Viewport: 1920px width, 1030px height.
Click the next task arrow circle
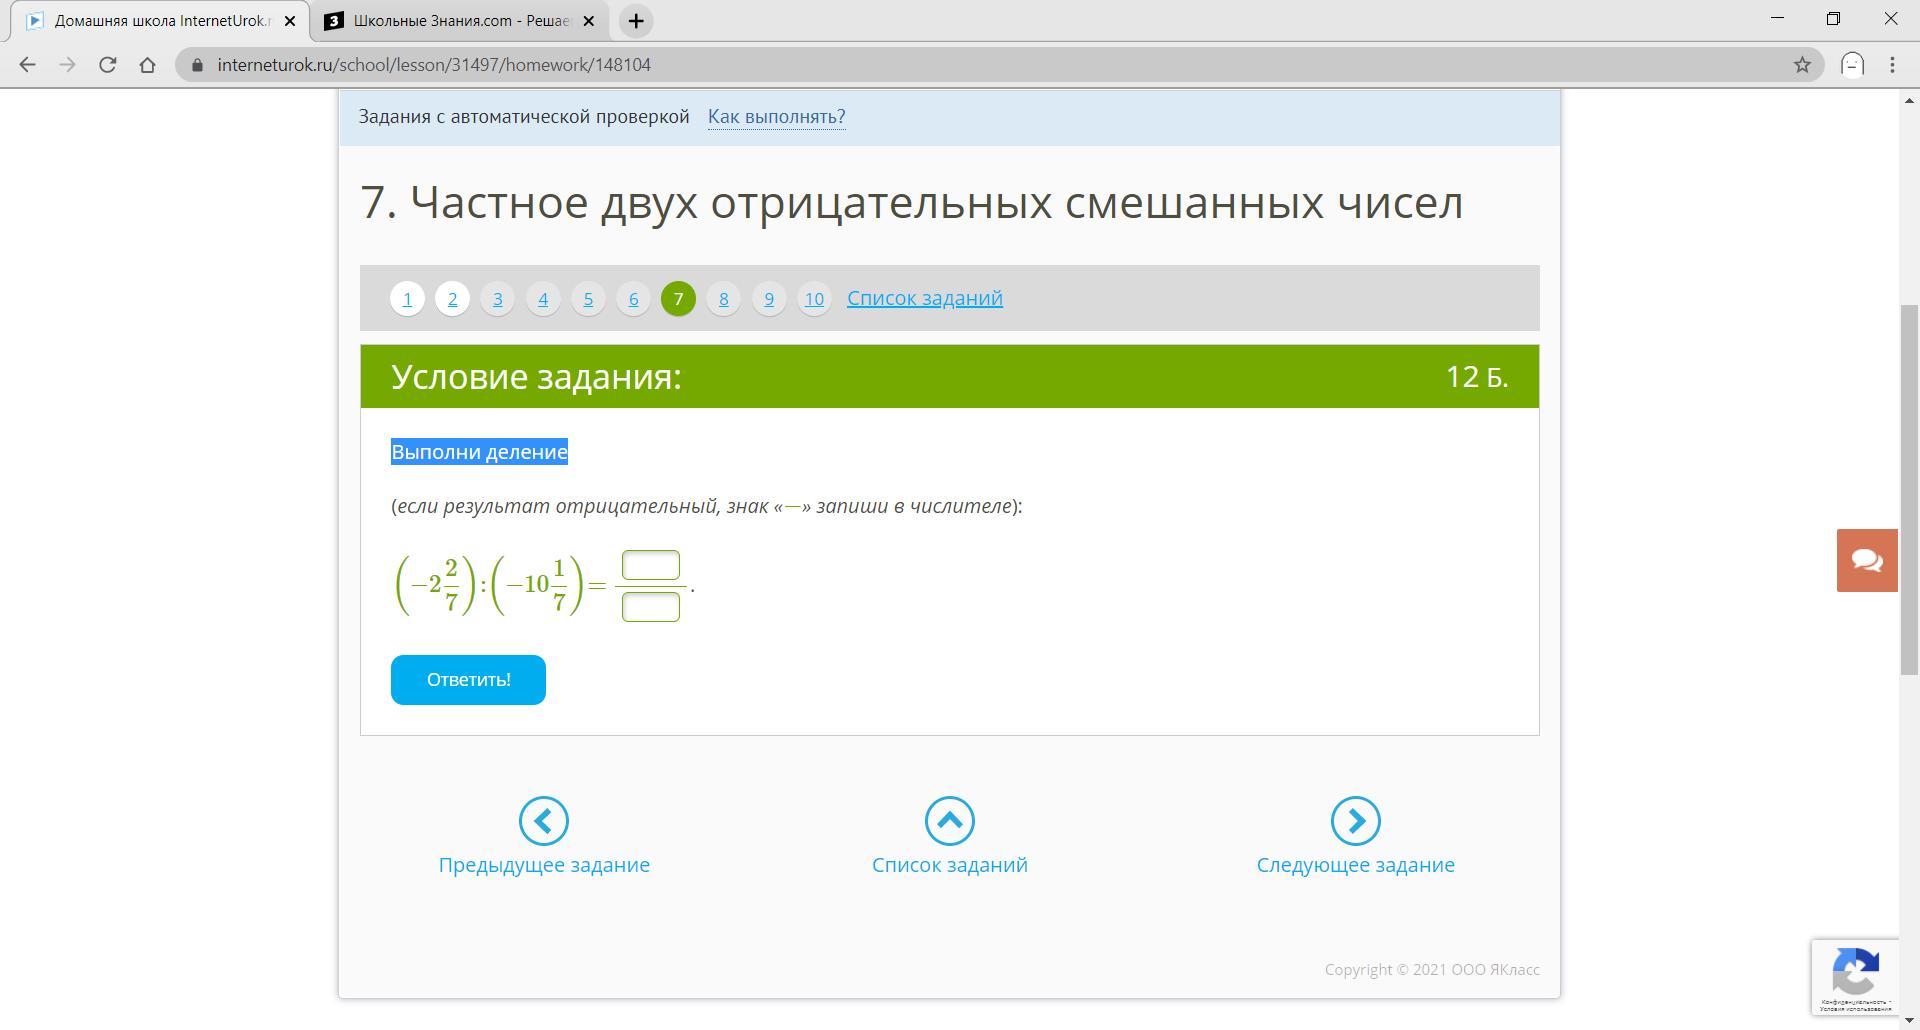[1356, 821]
